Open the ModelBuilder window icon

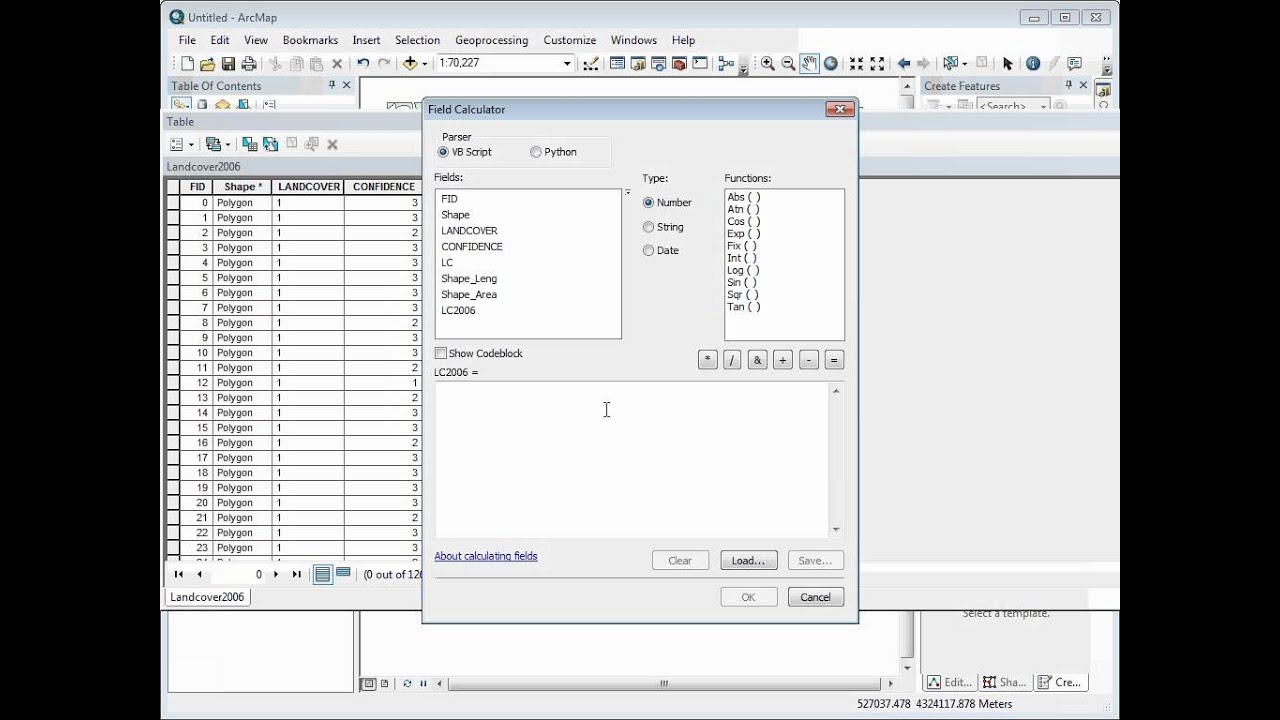(725, 64)
